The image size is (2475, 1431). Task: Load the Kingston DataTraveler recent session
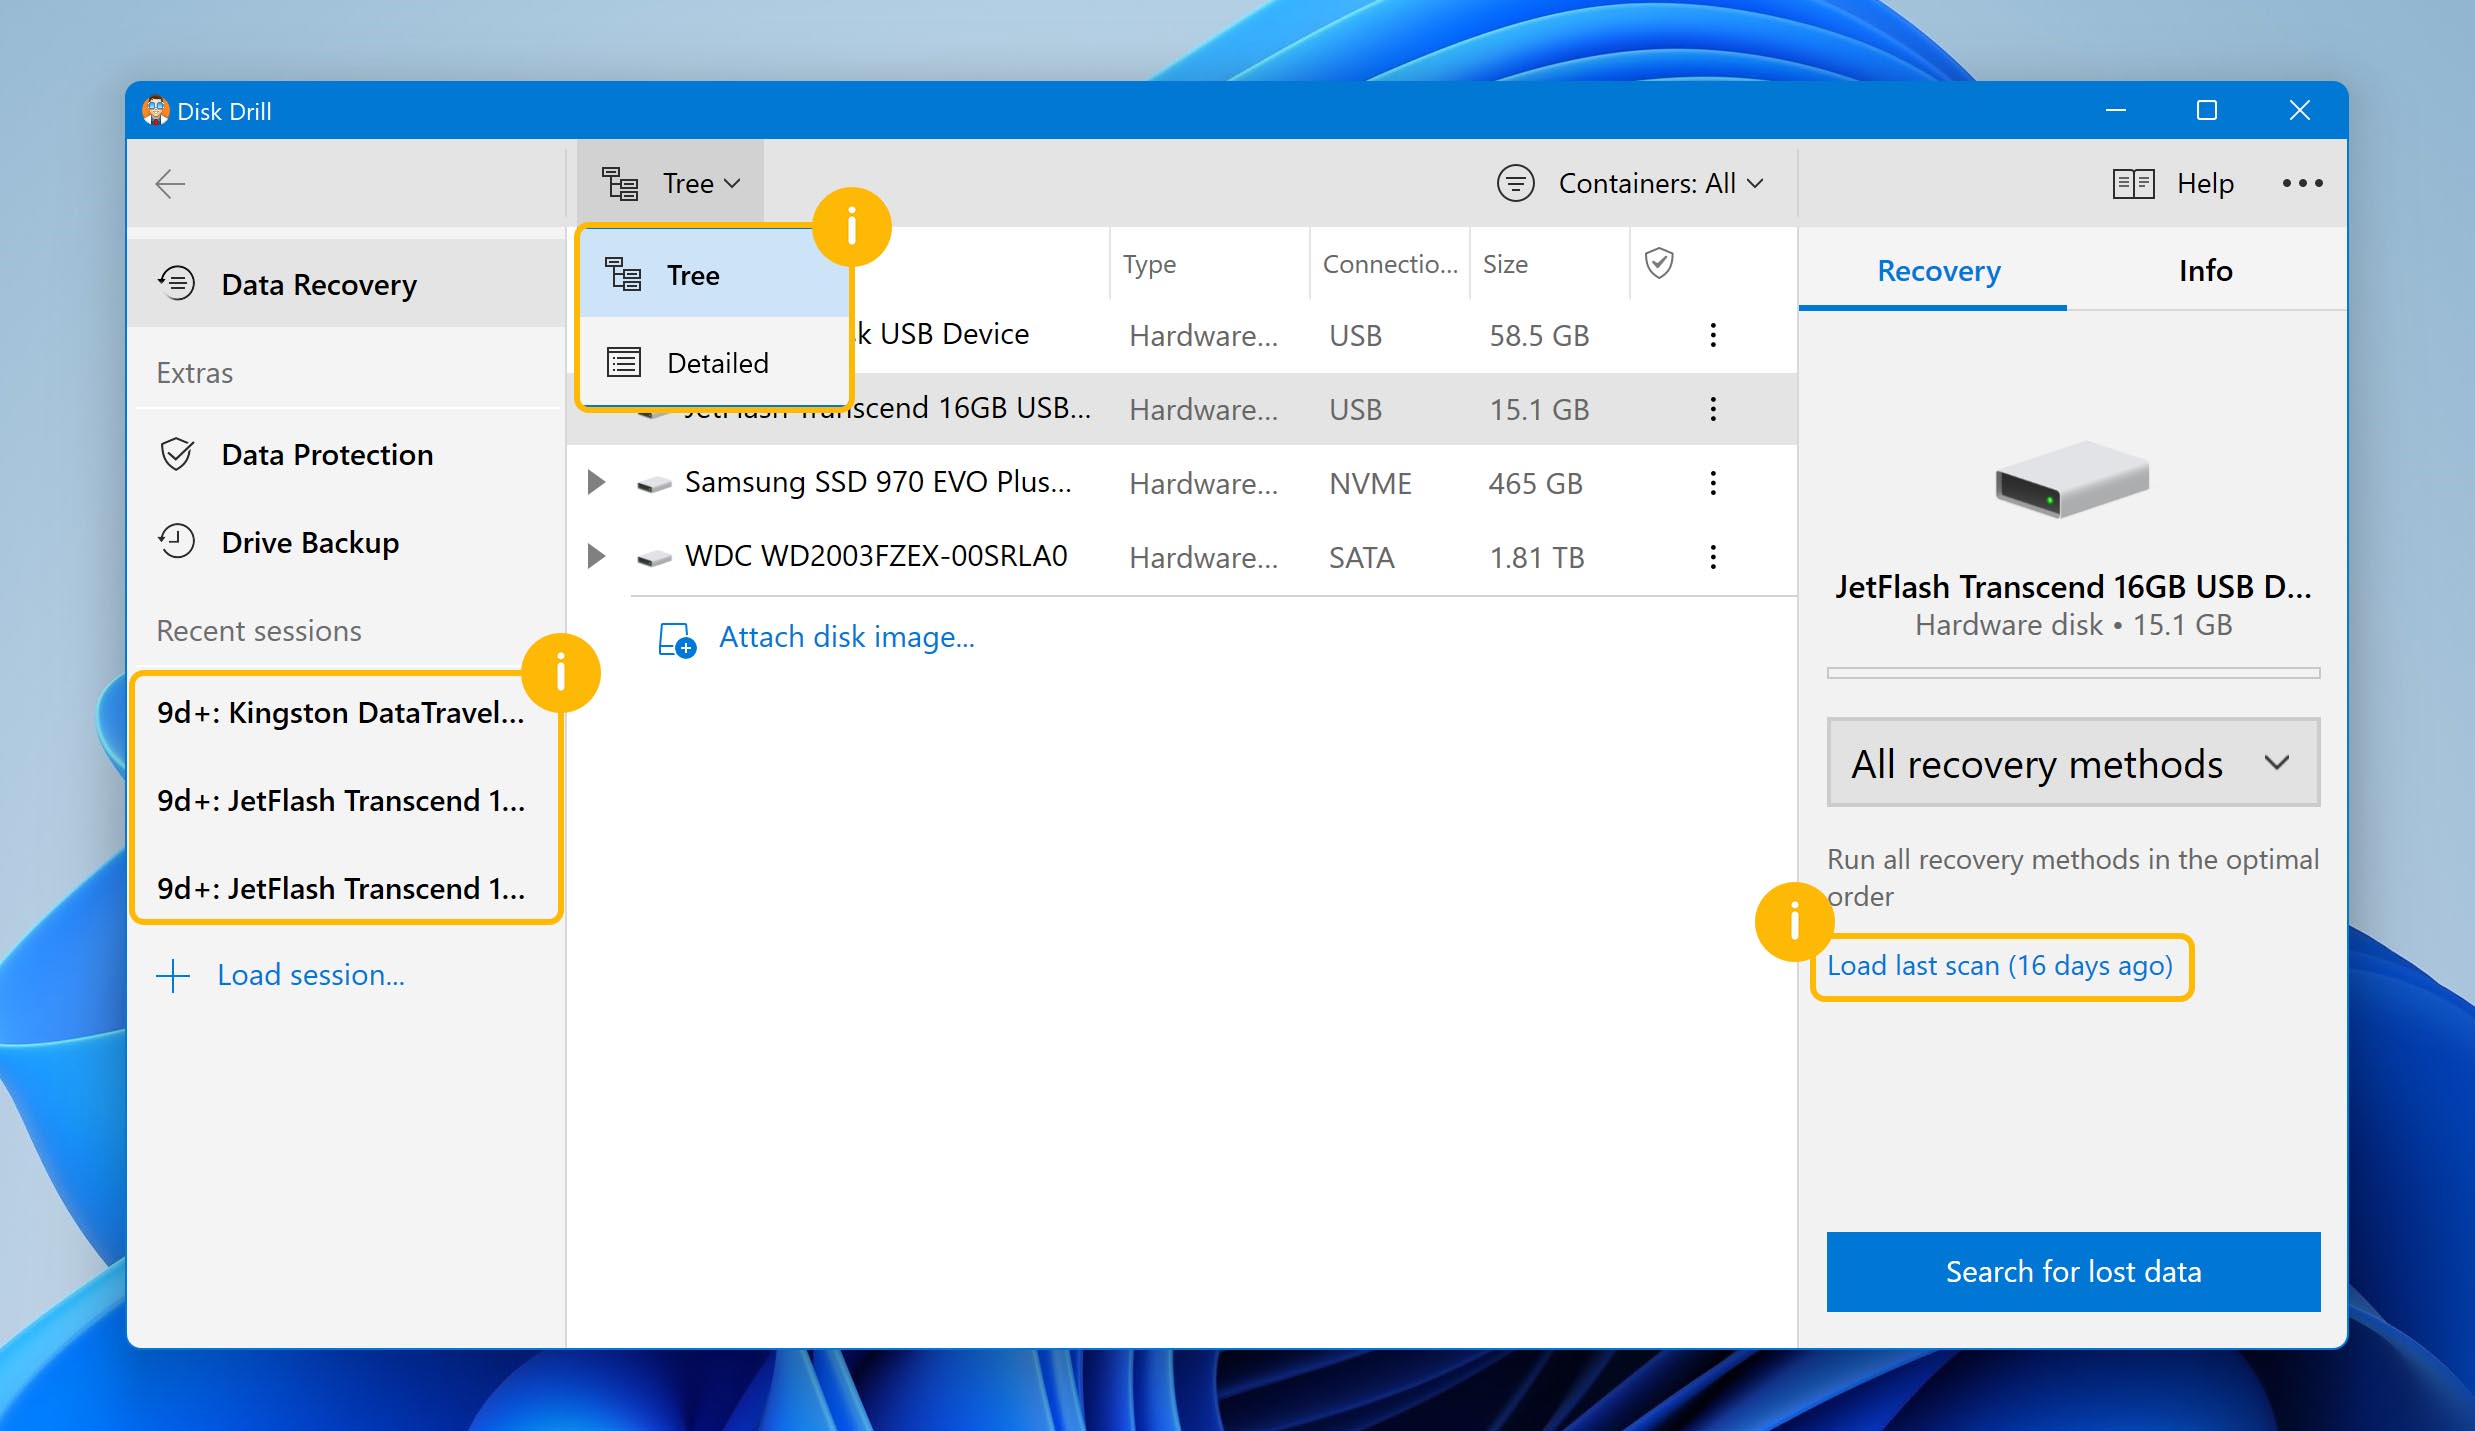click(341, 710)
